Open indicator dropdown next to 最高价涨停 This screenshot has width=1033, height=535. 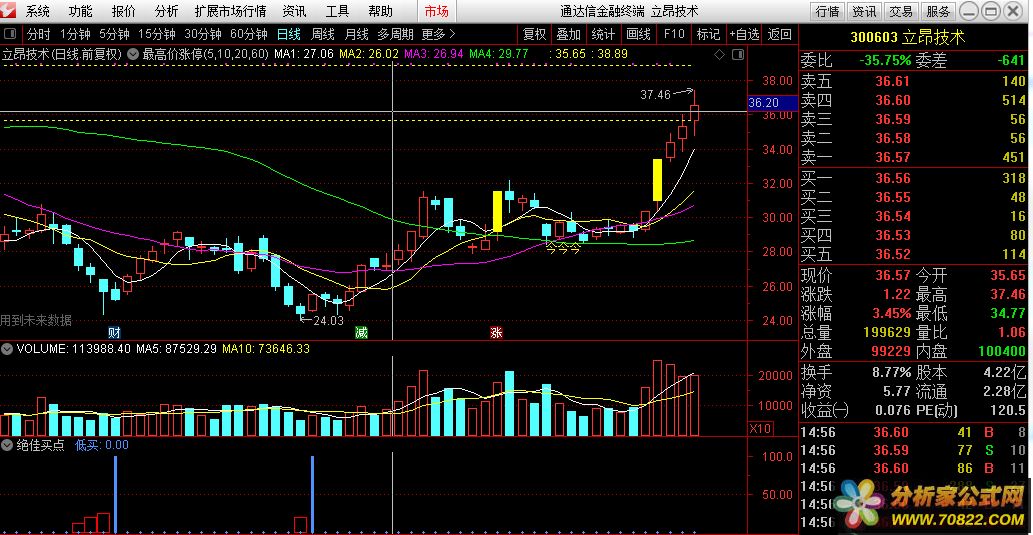pos(132,54)
